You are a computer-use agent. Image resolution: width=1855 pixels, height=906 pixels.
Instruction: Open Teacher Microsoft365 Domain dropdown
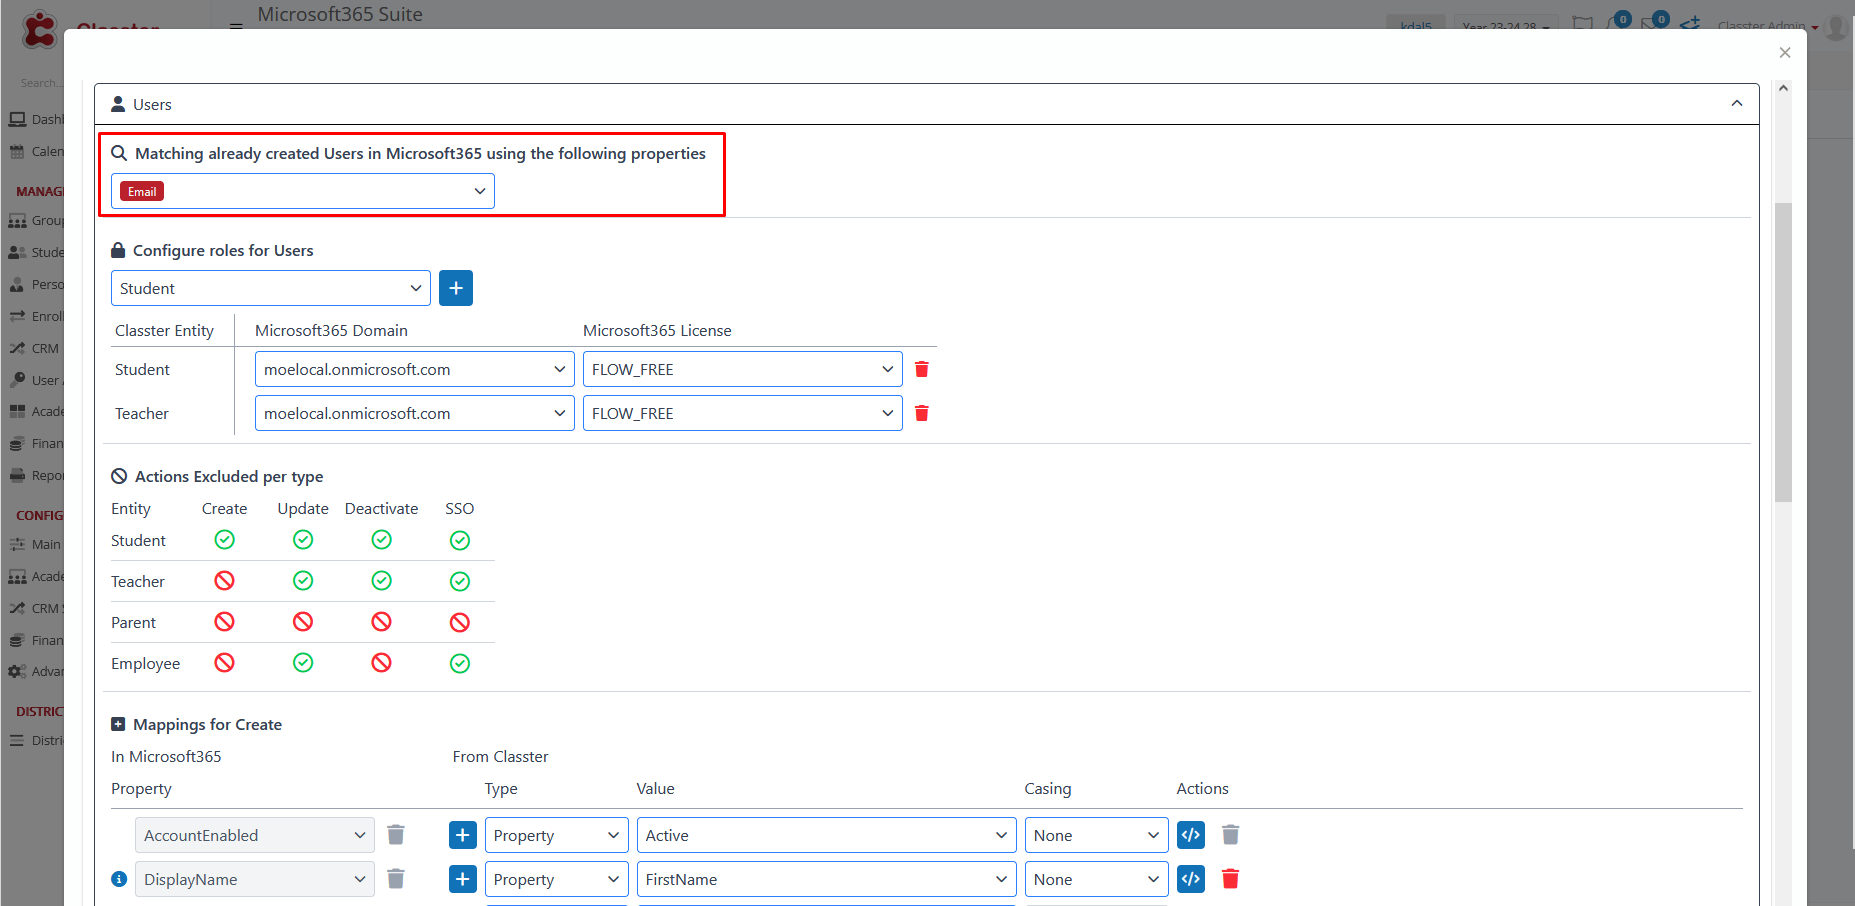[415, 413]
